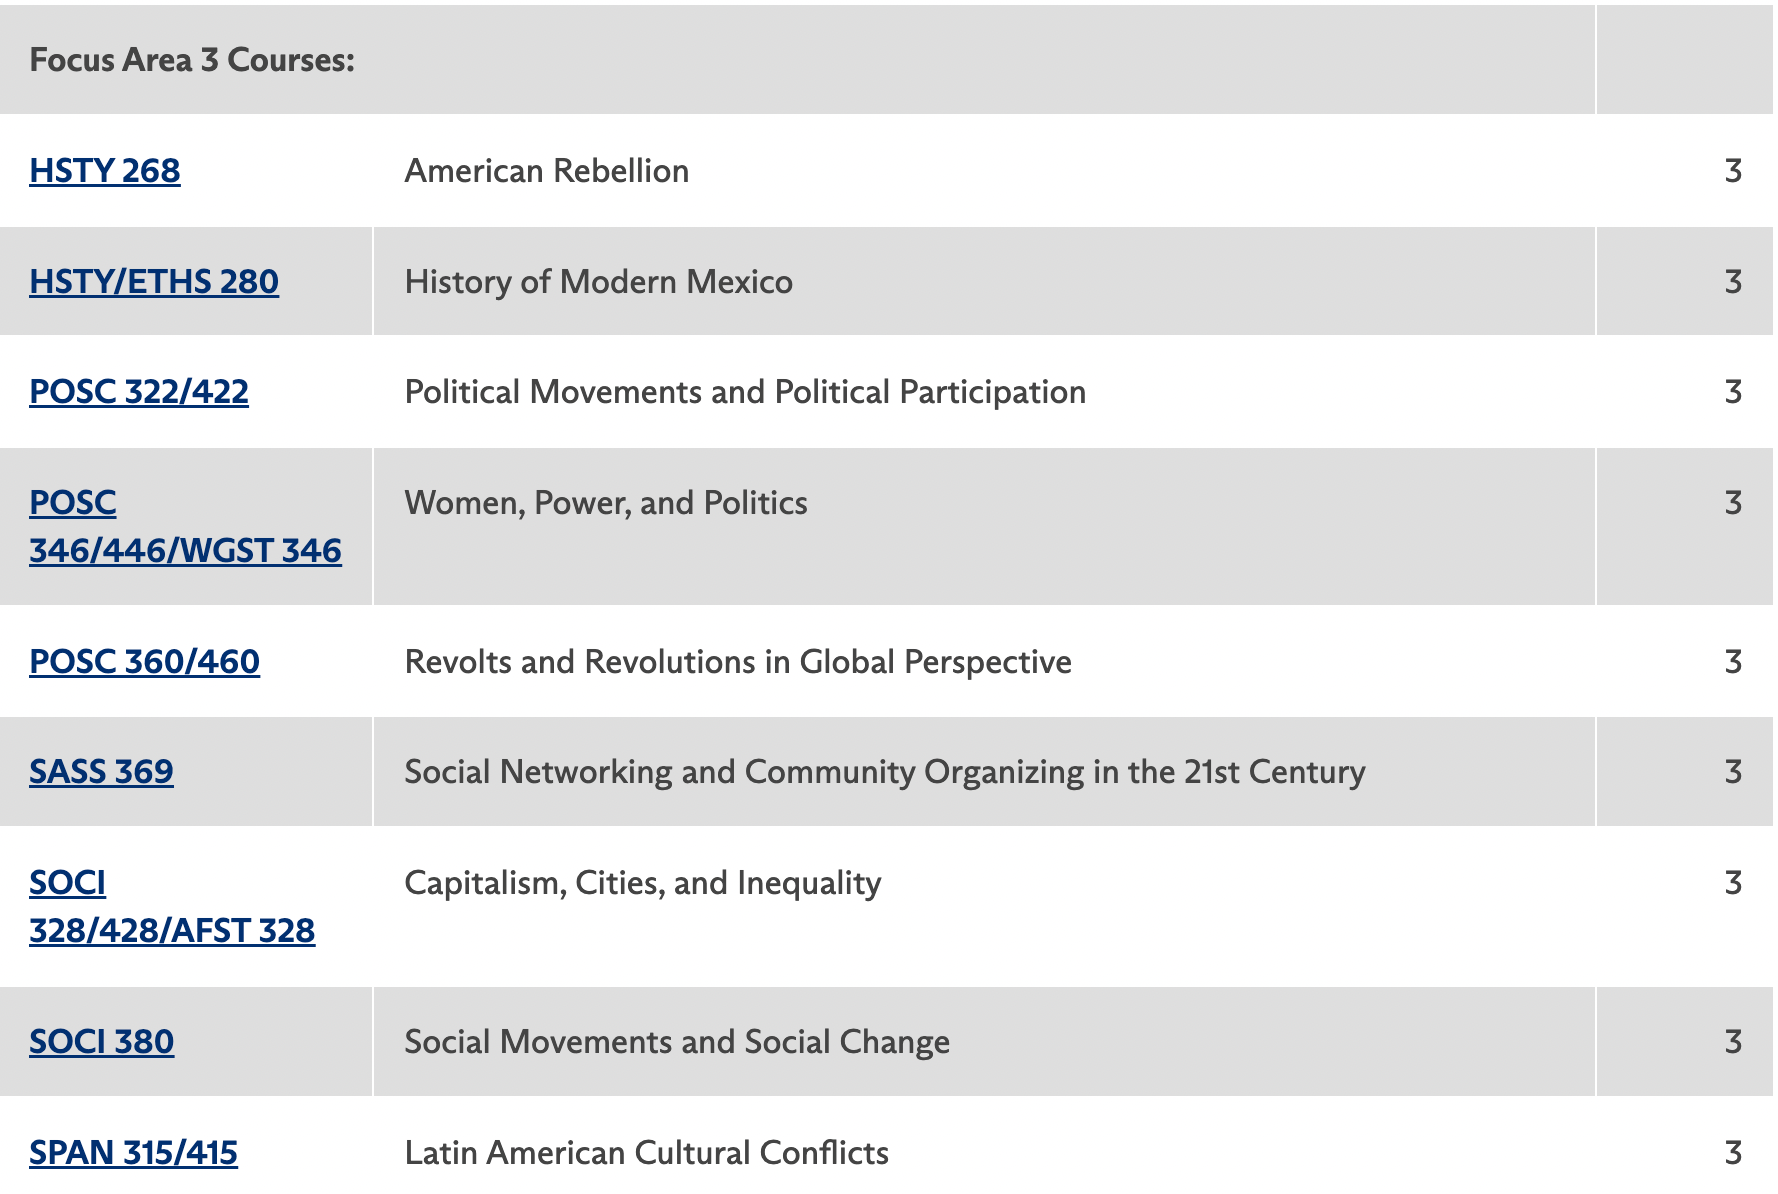Viewport: 1778px width, 1194px height.
Task: Click the credit value in the SASS 369 row
Action: click(x=1733, y=772)
